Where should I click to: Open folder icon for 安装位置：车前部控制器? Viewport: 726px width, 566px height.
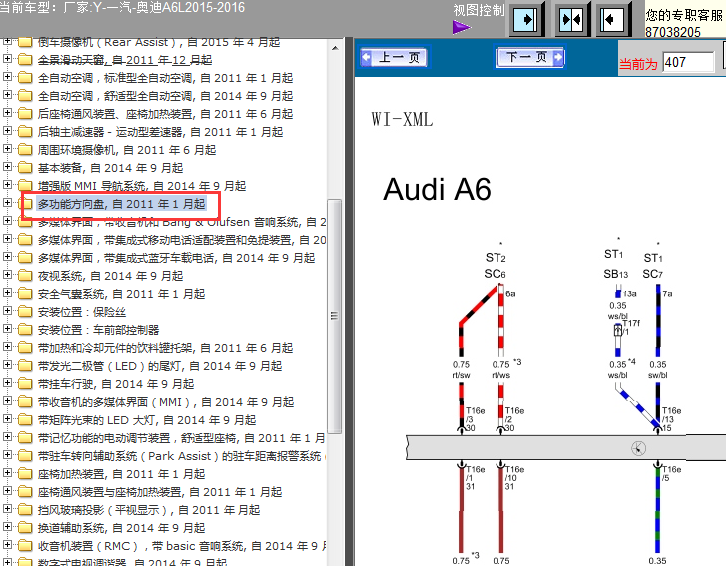pyautogui.click(x=25, y=330)
